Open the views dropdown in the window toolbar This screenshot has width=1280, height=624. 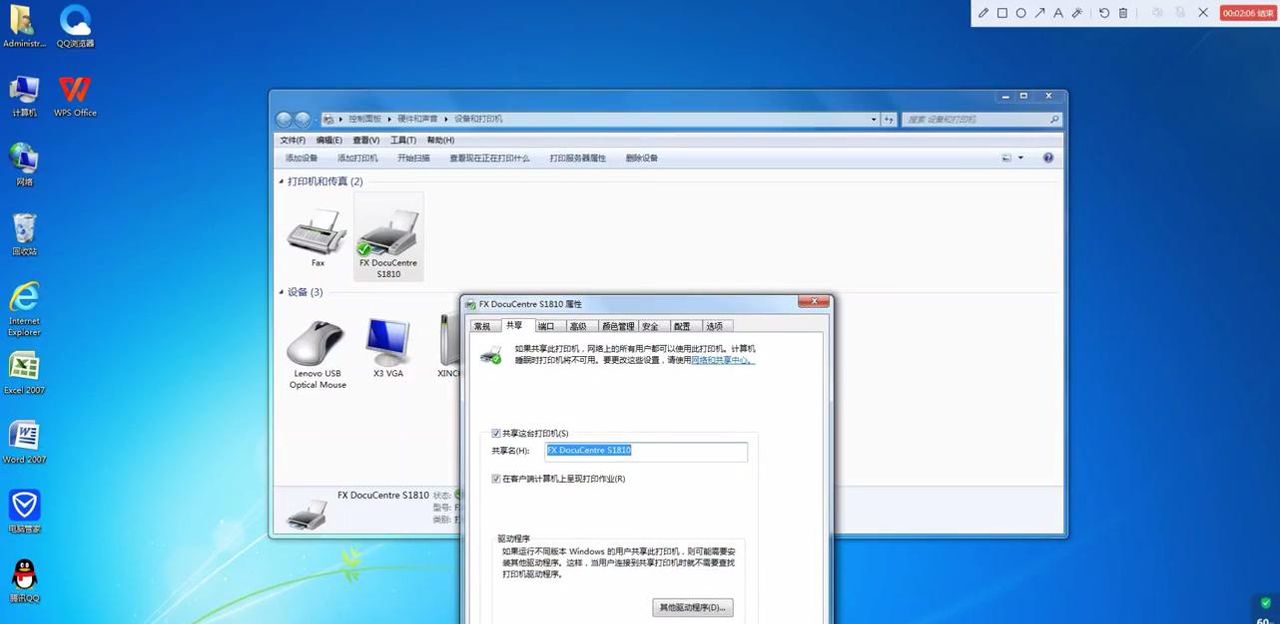(x=1016, y=158)
